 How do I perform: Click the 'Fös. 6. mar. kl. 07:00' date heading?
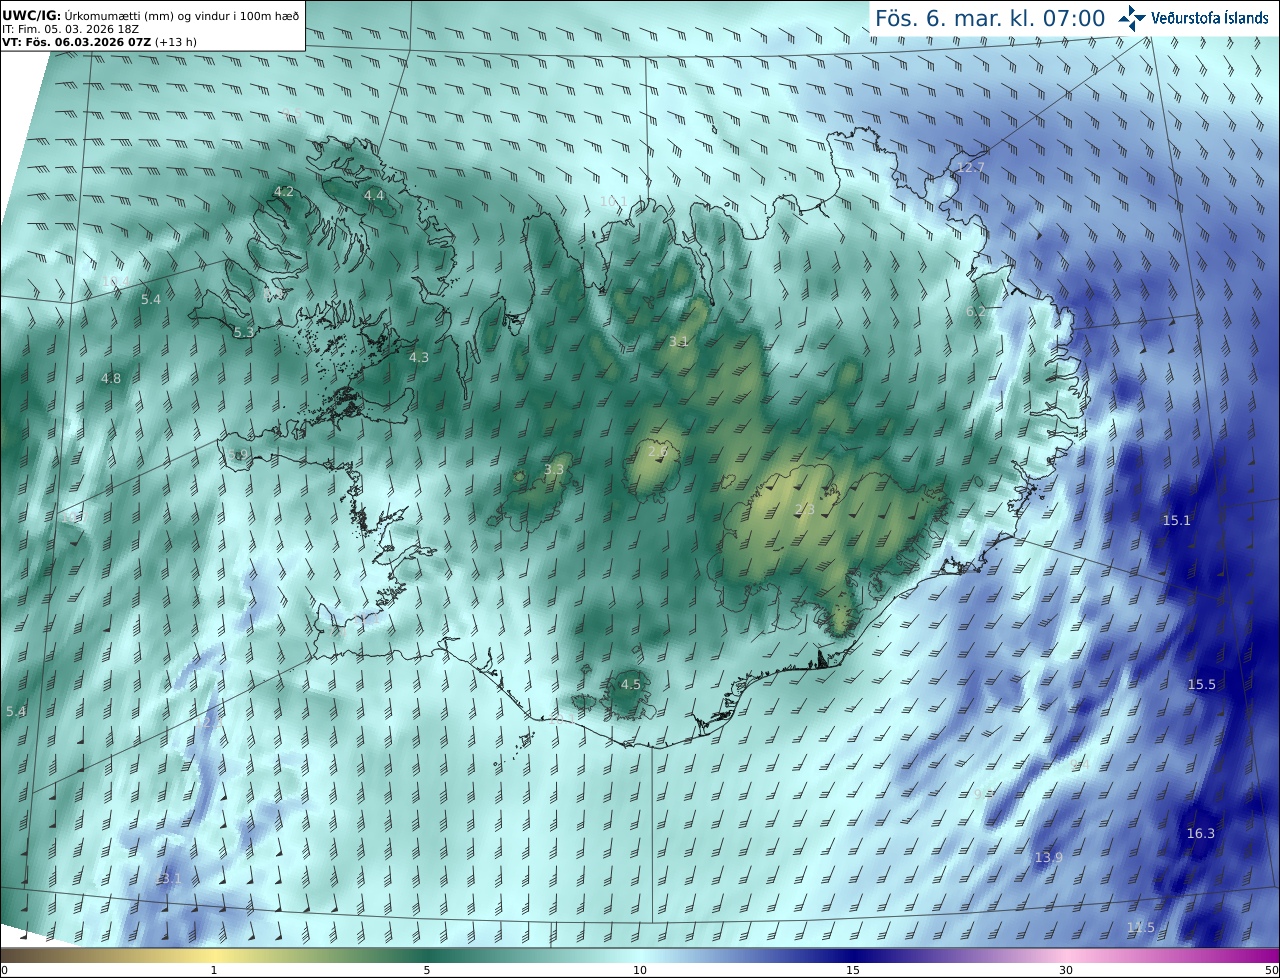coord(990,18)
